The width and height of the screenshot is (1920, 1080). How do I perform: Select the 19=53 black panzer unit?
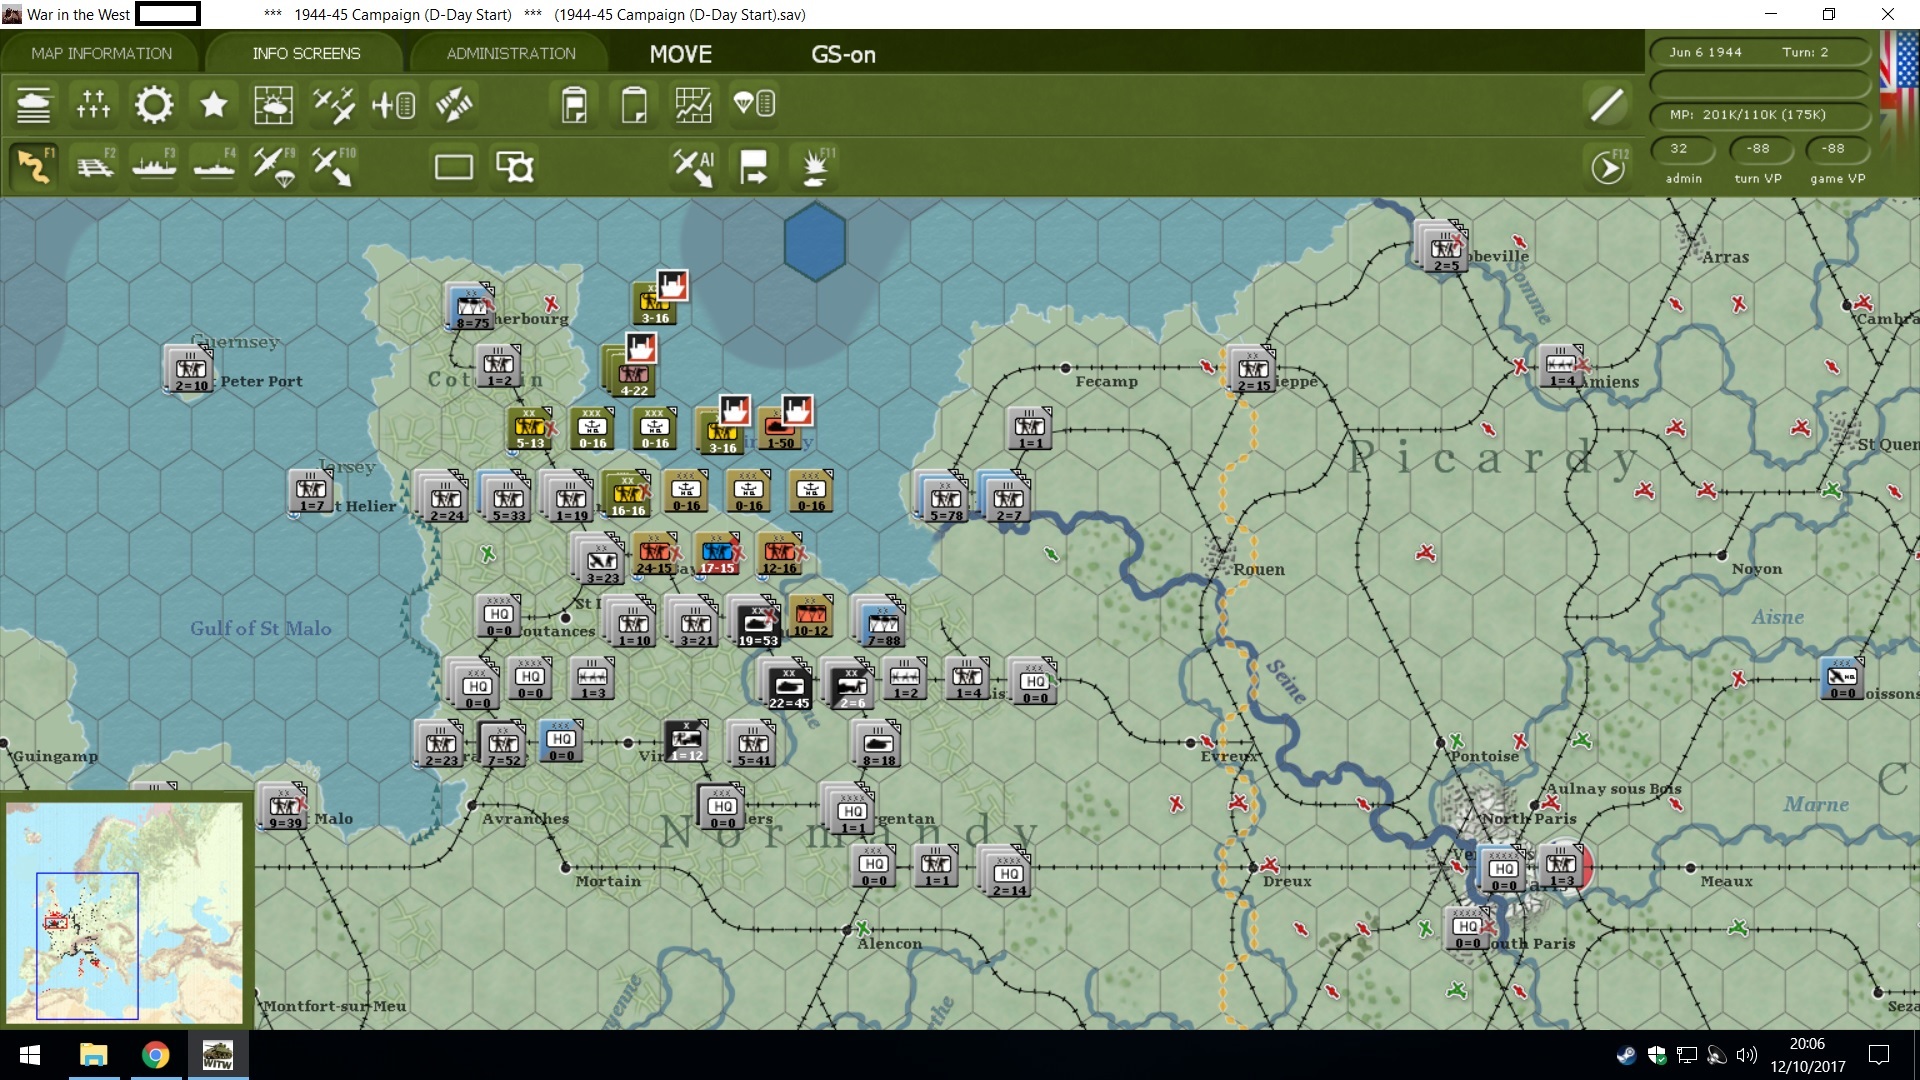(757, 623)
